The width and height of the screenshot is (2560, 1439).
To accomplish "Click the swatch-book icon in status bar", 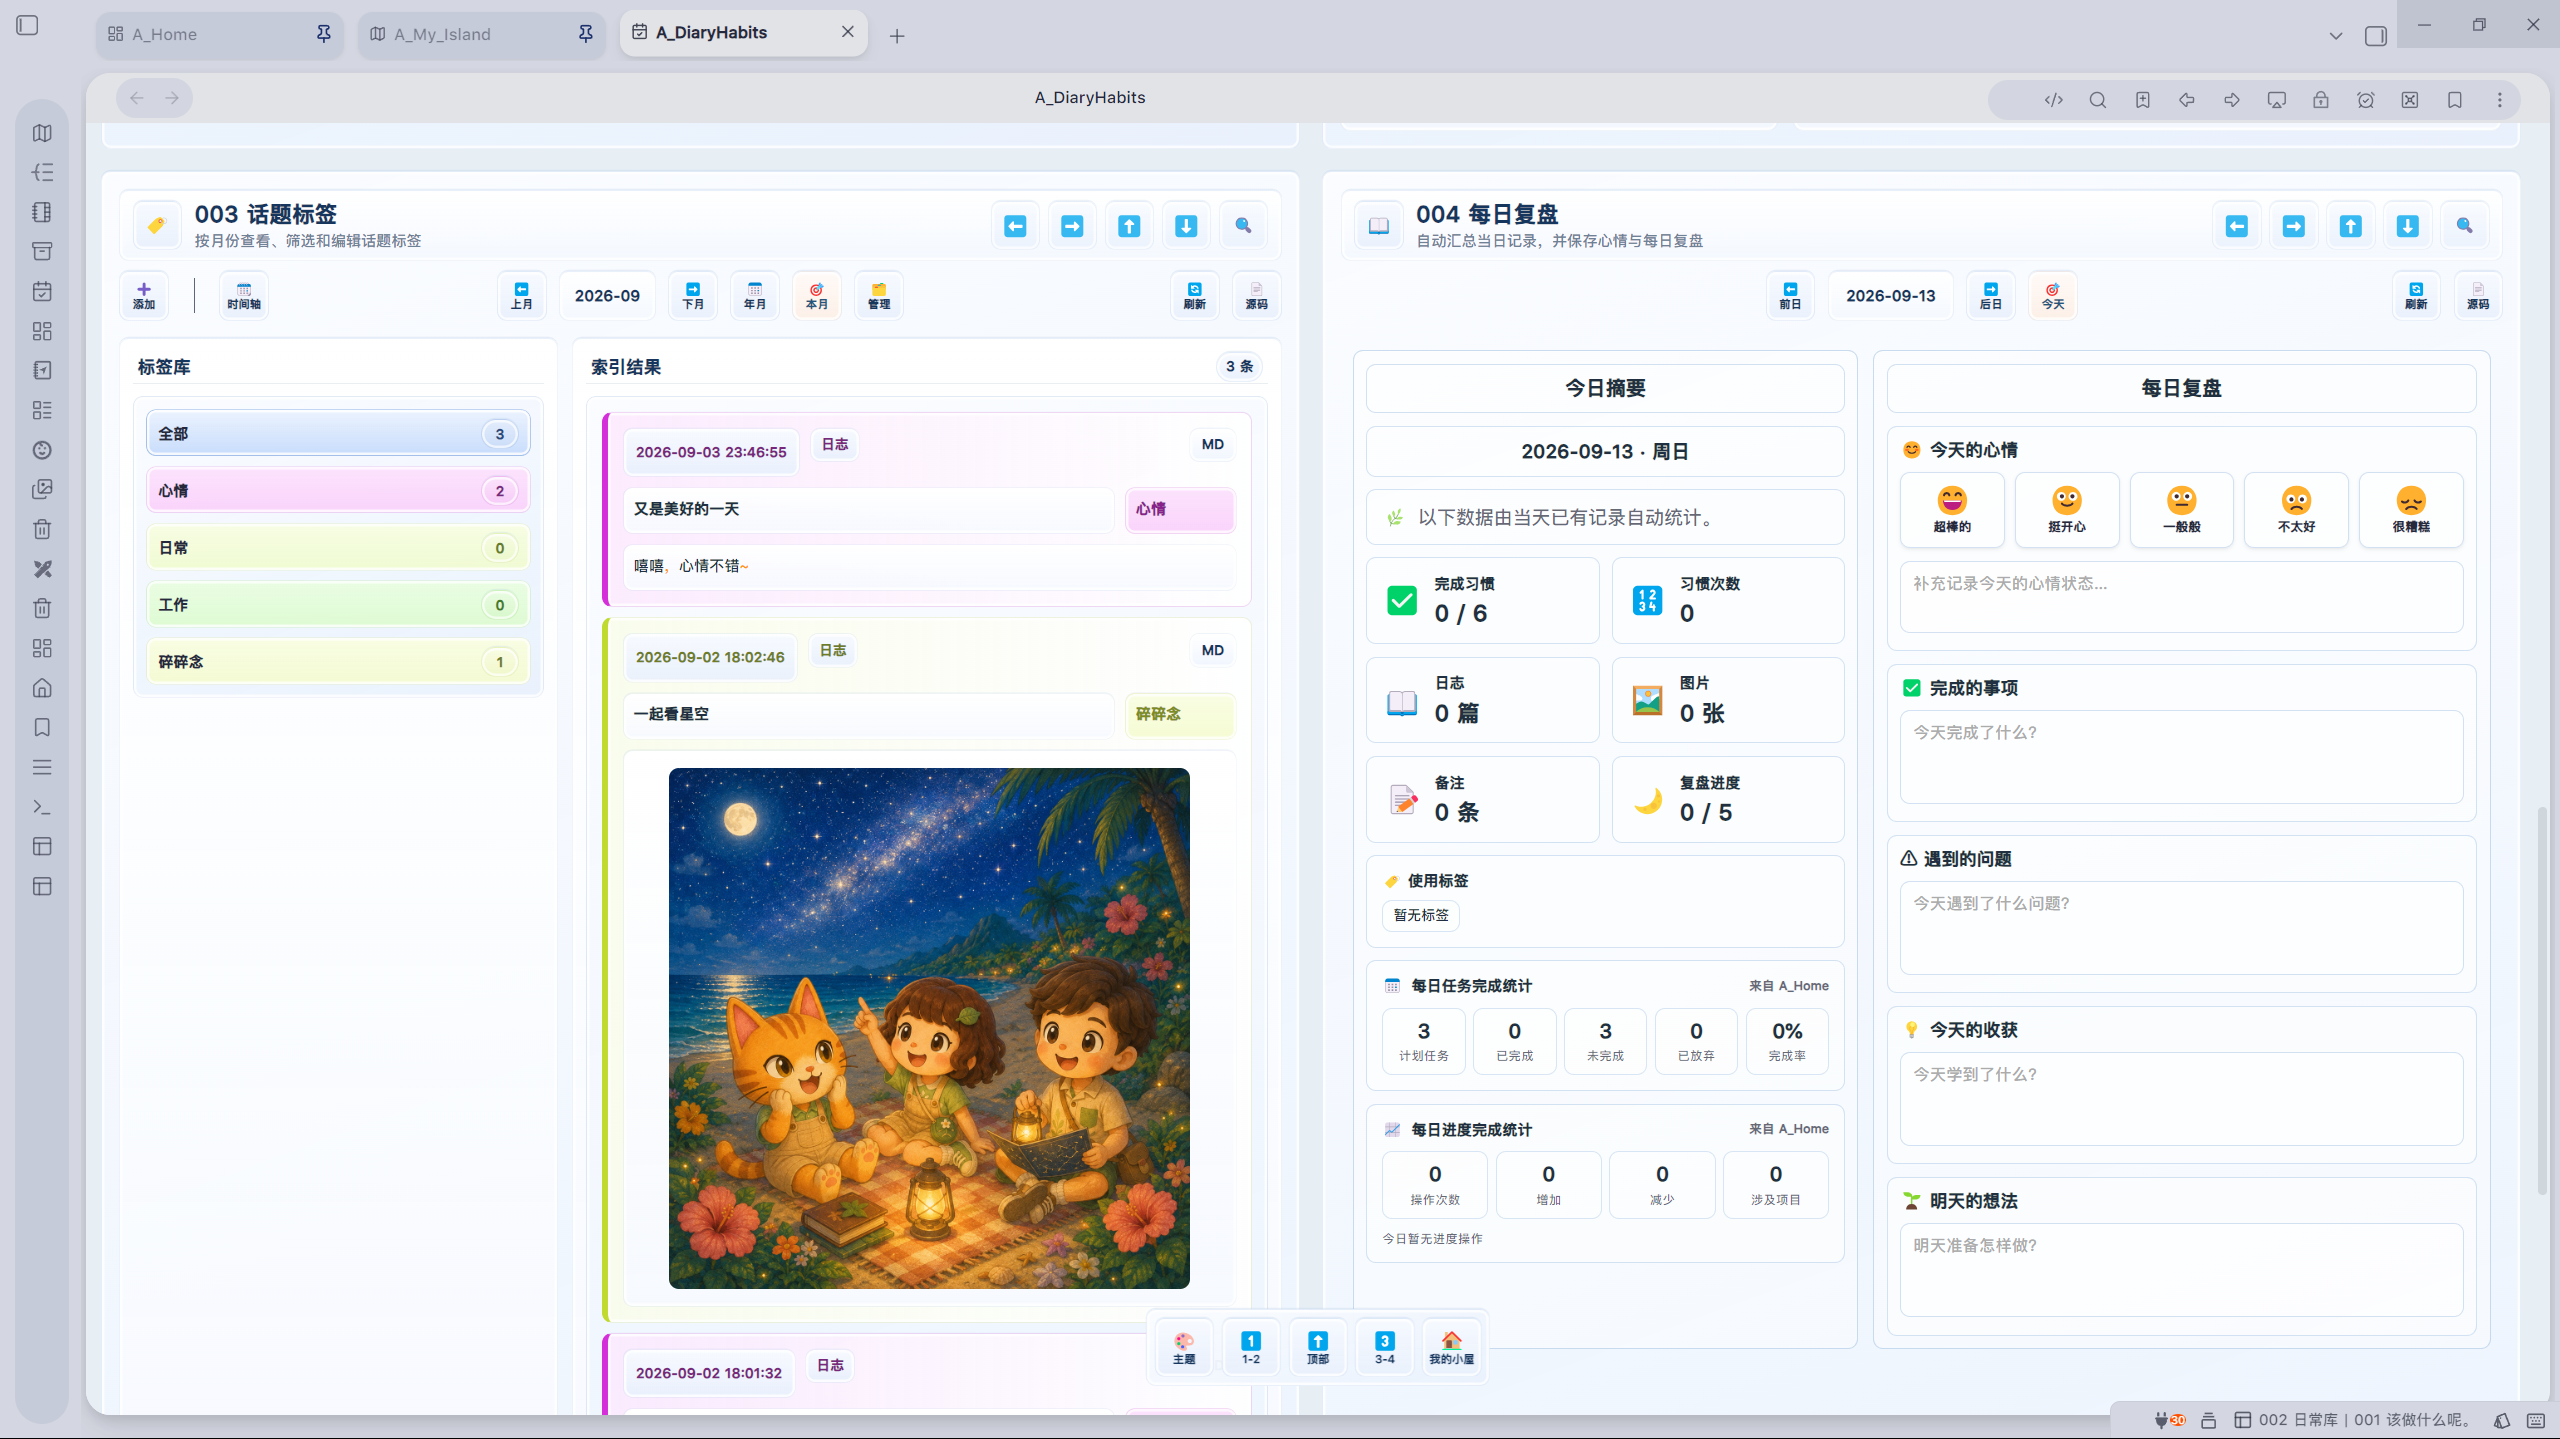I will pos(2501,1420).
